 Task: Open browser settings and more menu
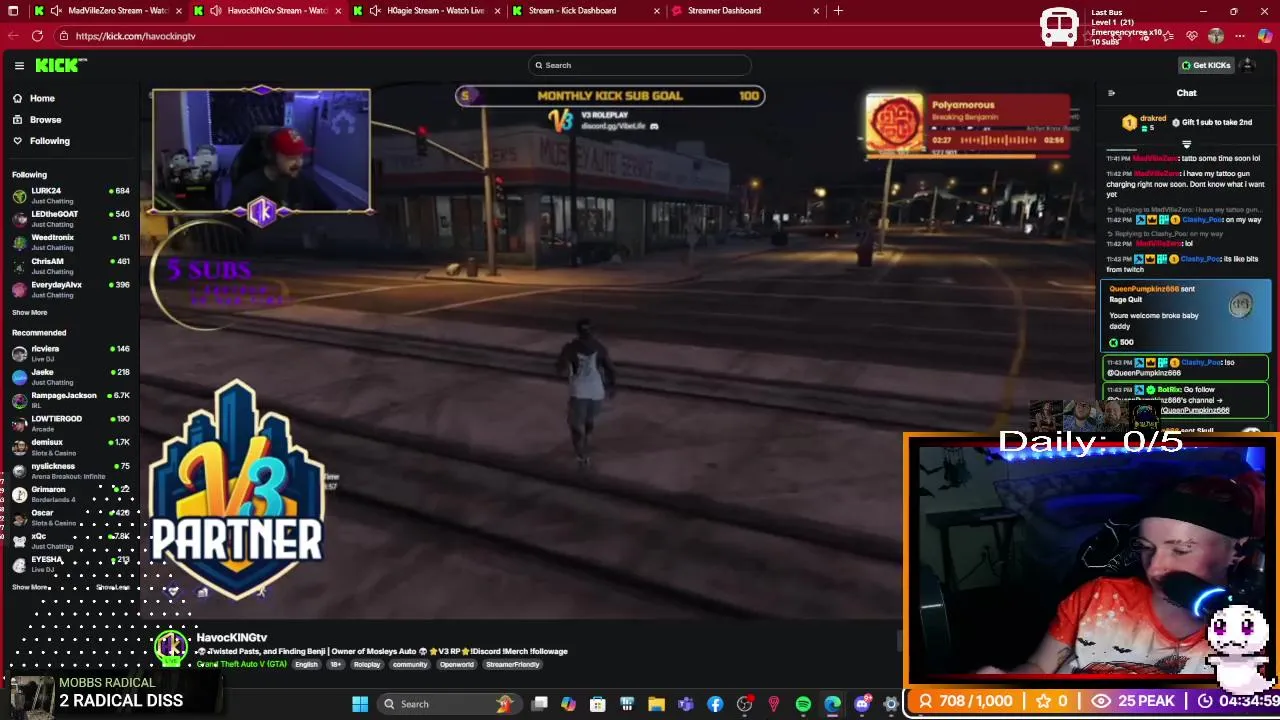(x=1240, y=36)
